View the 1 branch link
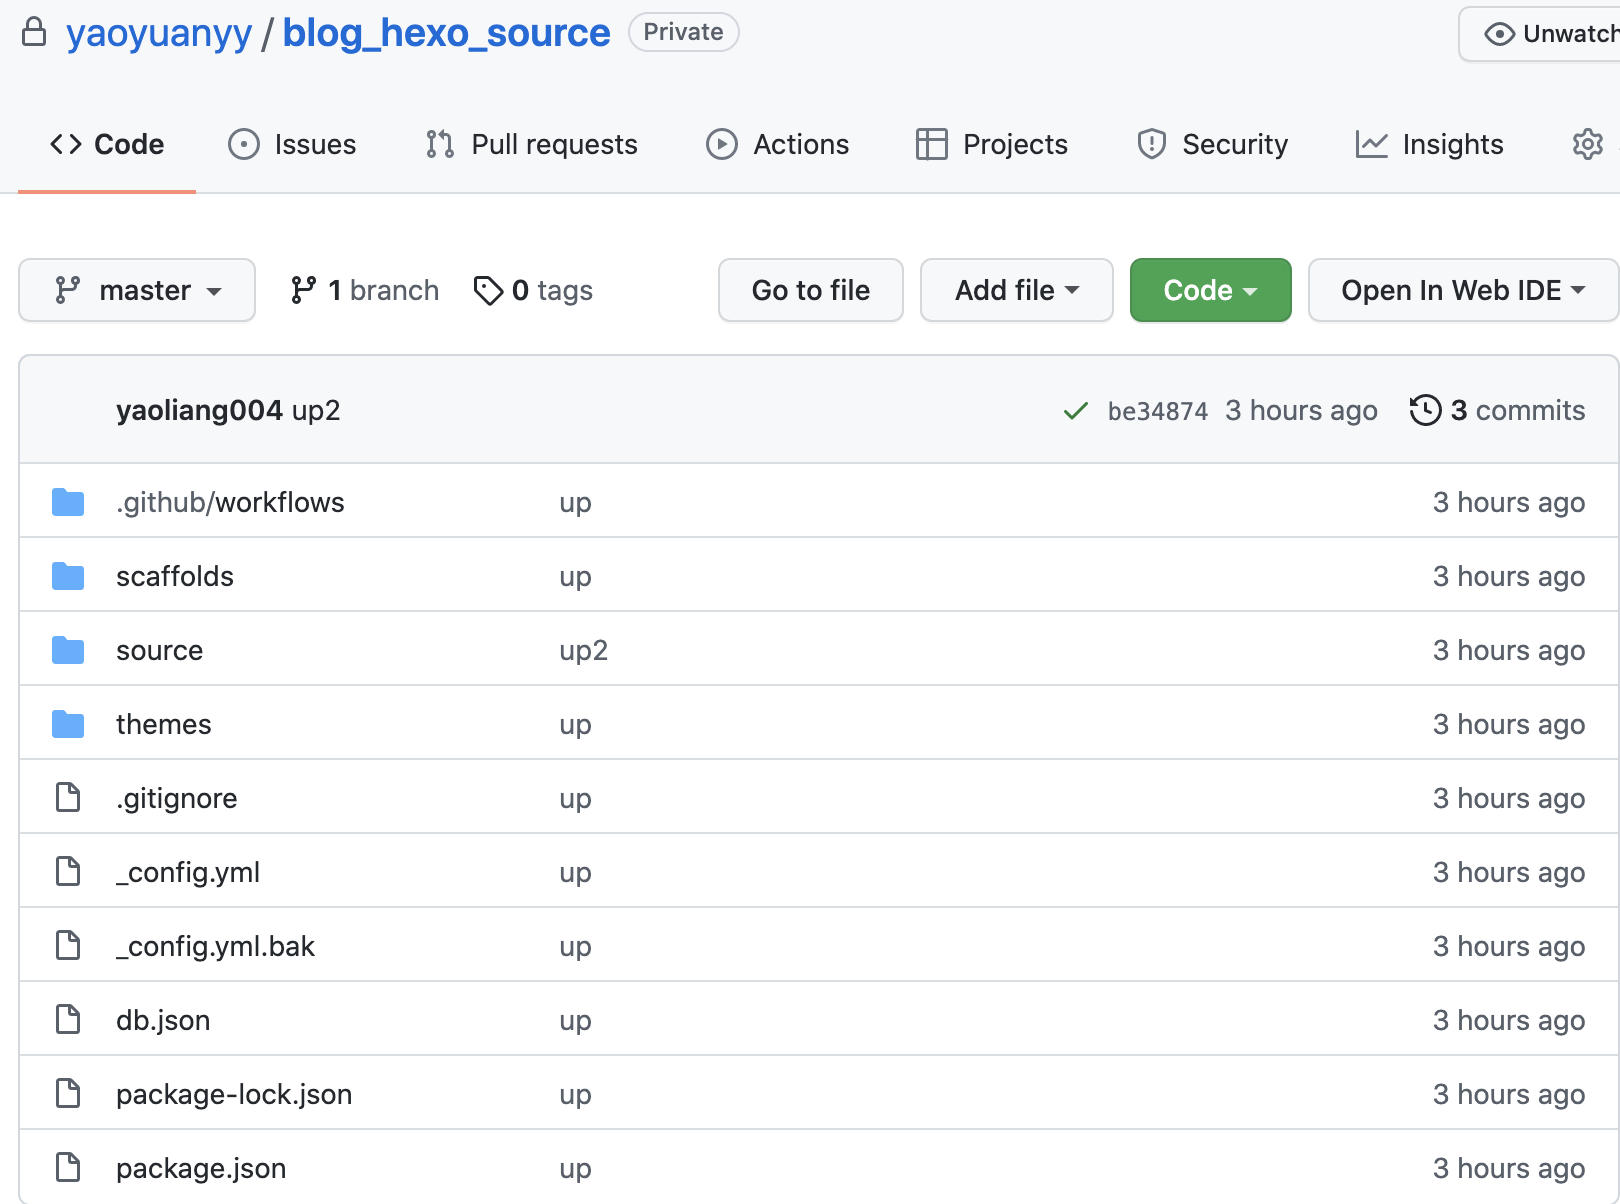This screenshot has width=1620, height=1204. tap(364, 290)
